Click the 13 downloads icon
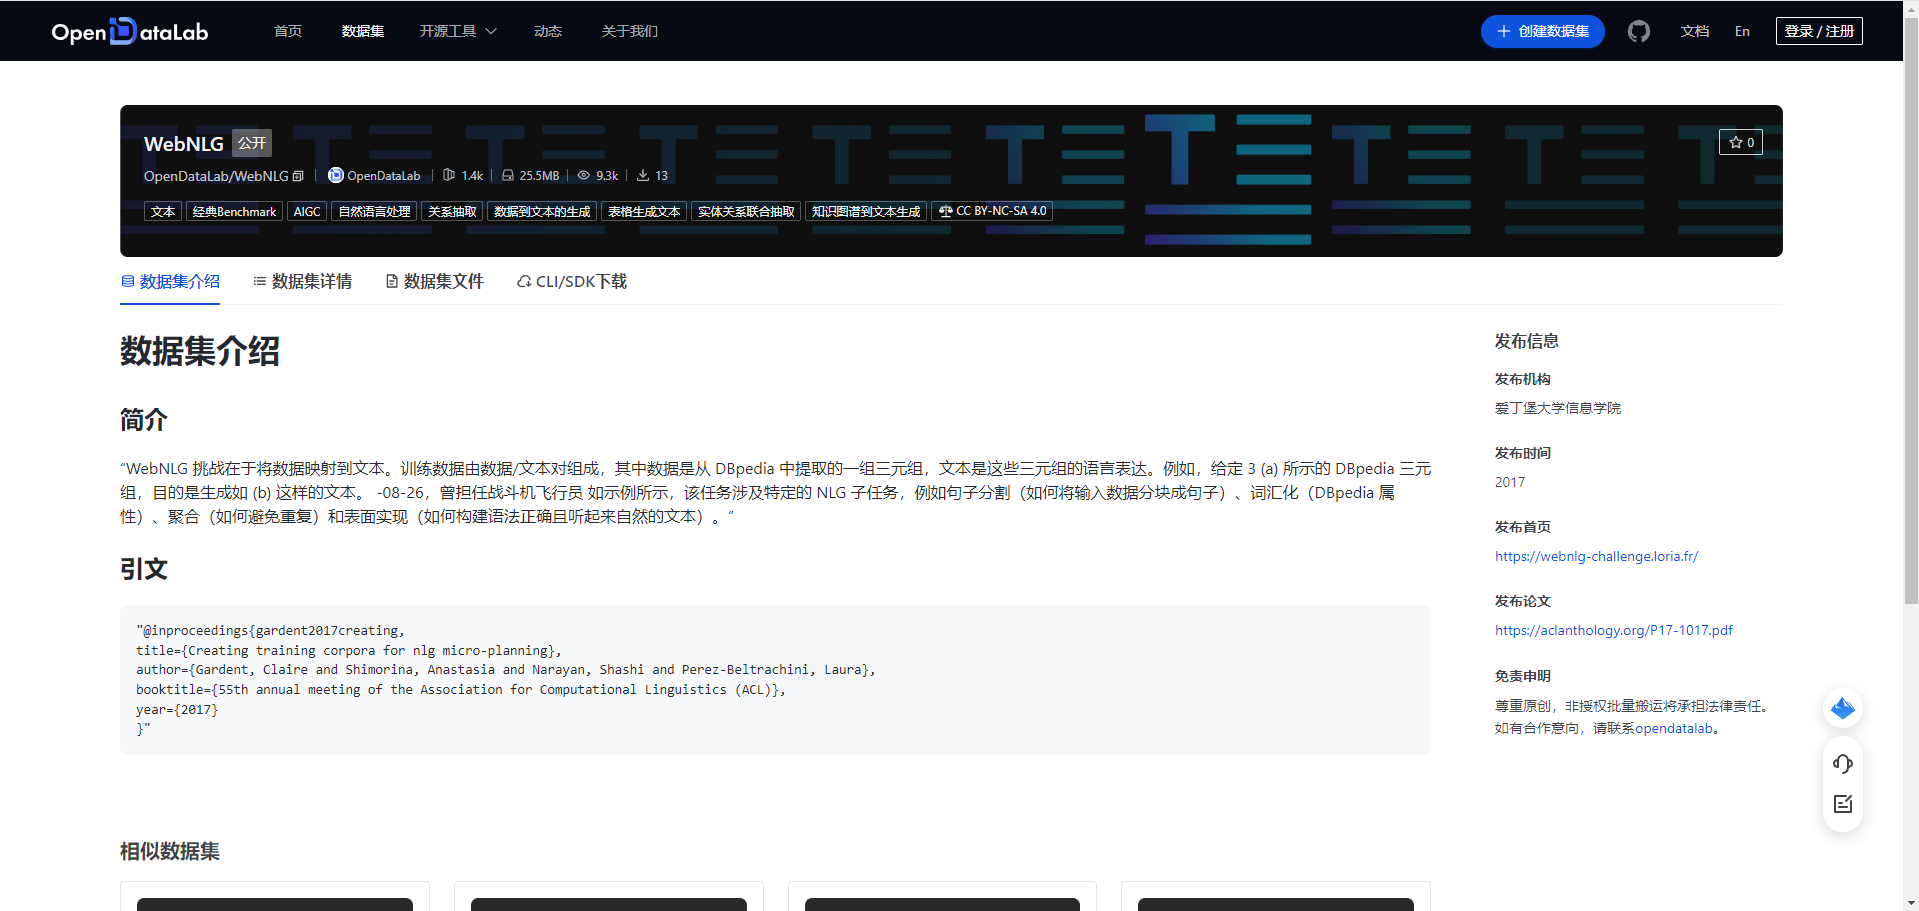Viewport: 1919px width, 911px height. point(643,175)
